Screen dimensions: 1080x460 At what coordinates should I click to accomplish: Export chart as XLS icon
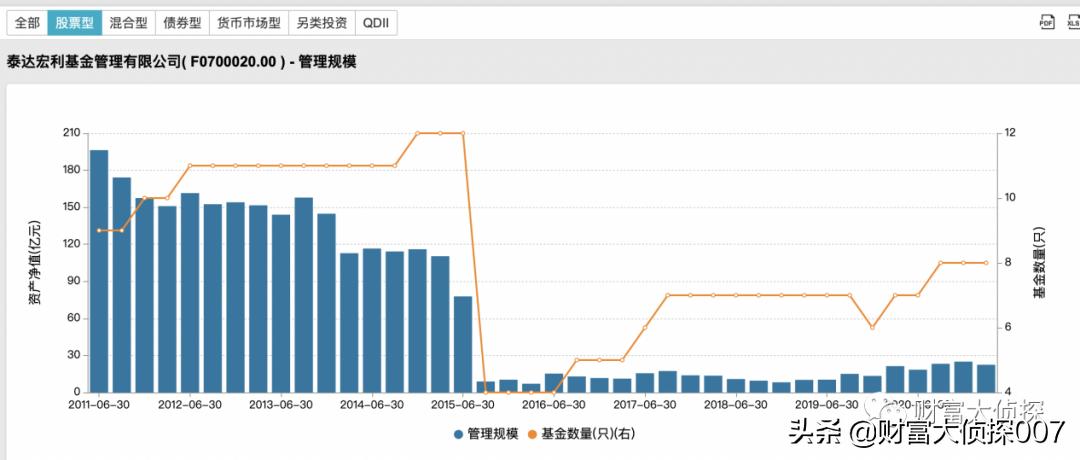pyautogui.click(x=1073, y=22)
